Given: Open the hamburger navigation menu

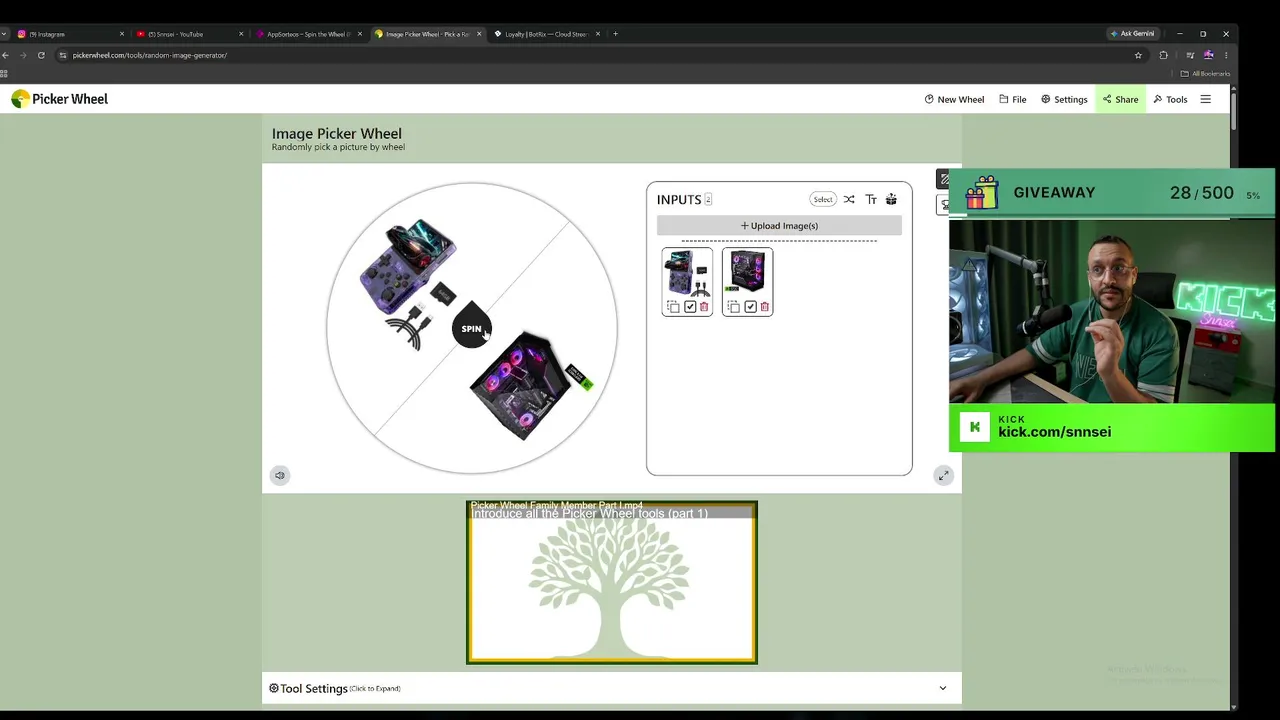Looking at the screenshot, I should 1205,99.
